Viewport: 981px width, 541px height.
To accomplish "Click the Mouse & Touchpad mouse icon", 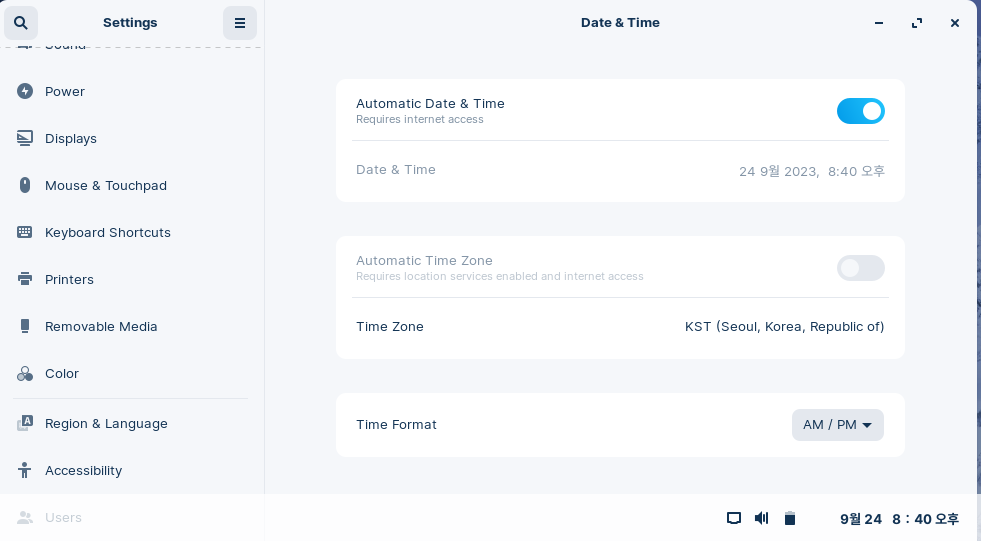I will coord(24,185).
